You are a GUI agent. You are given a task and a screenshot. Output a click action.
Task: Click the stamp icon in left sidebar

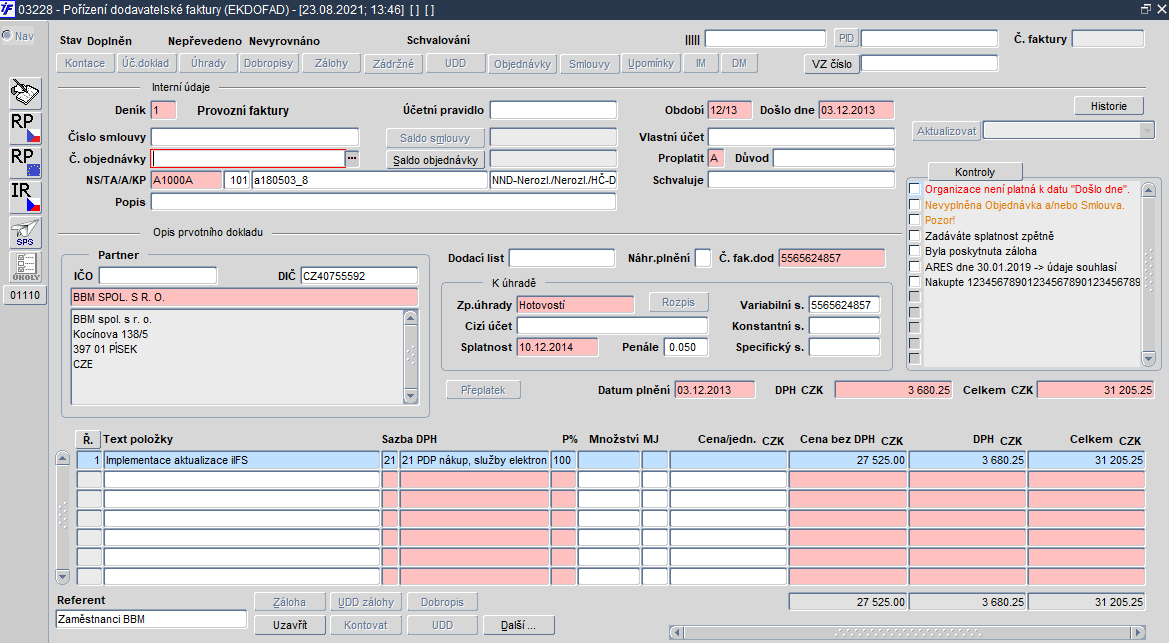[25, 93]
